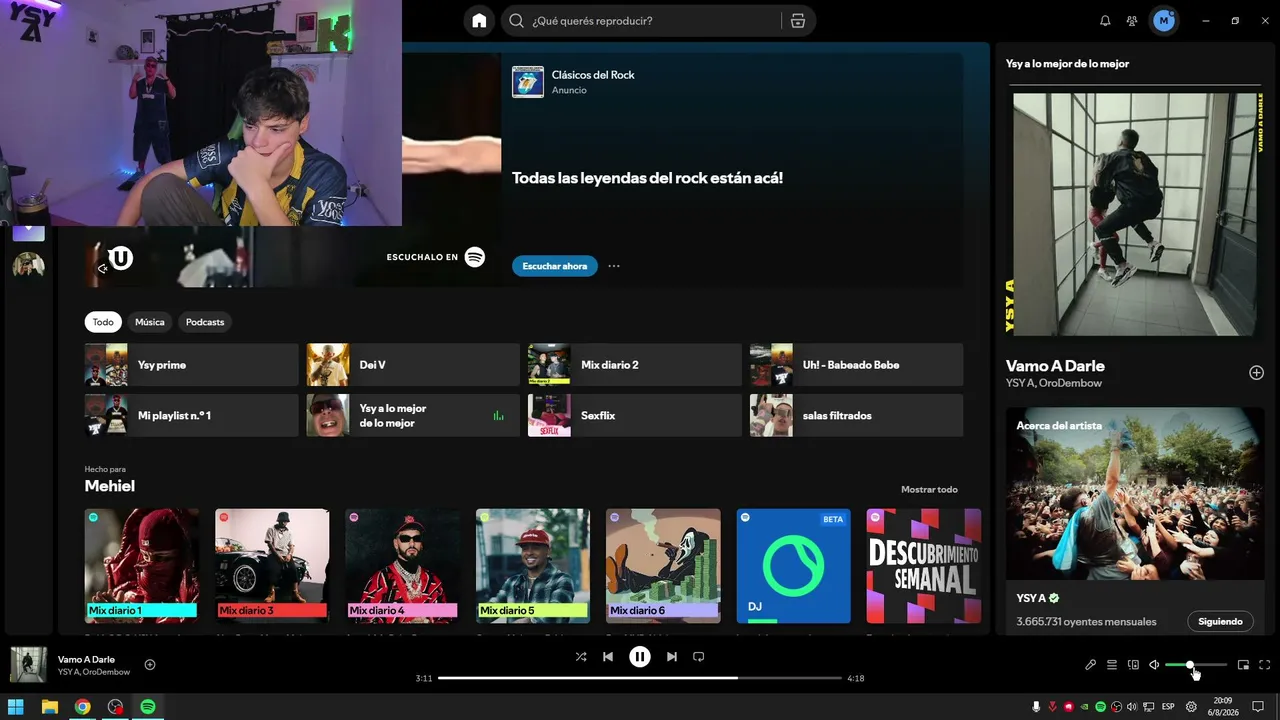
Task: Pause the current song
Action: (x=640, y=657)
